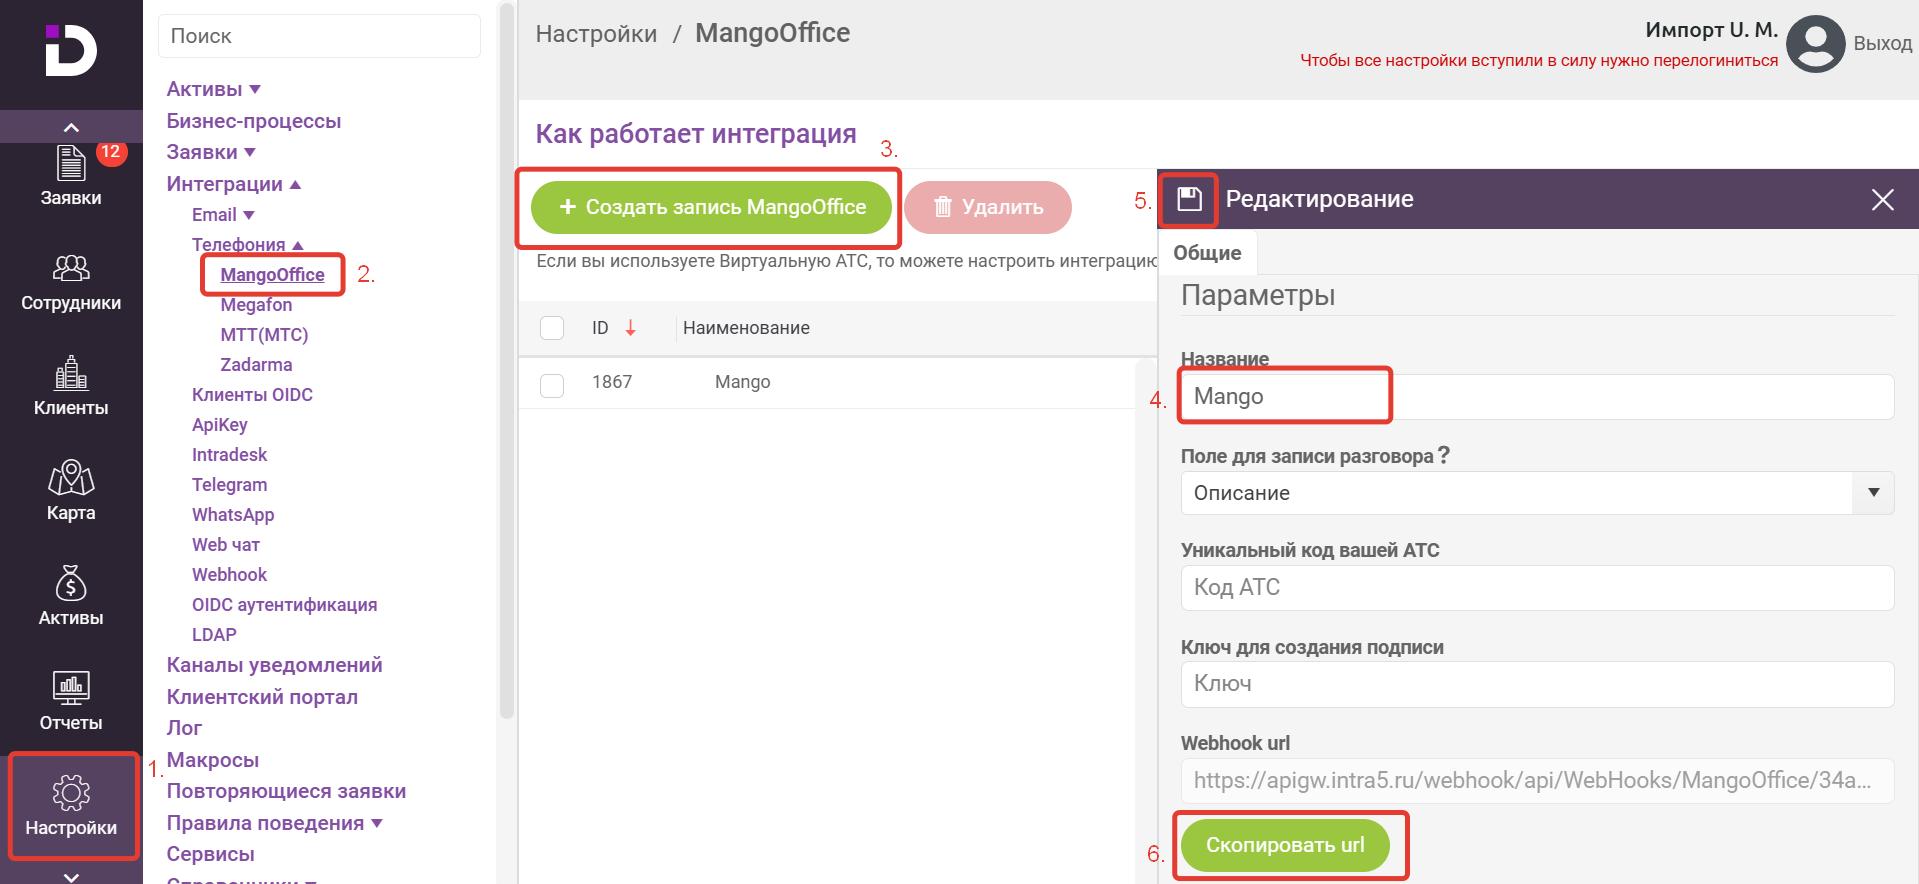The image size is (1919, 884).
Task: Close the Редактирование panel
Action: [1882, 200]
